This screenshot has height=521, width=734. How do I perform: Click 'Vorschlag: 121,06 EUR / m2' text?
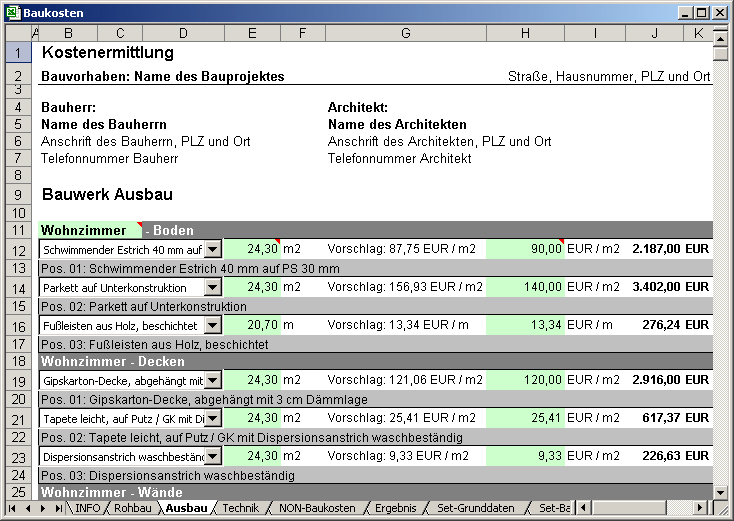click(x=405, y=380)
